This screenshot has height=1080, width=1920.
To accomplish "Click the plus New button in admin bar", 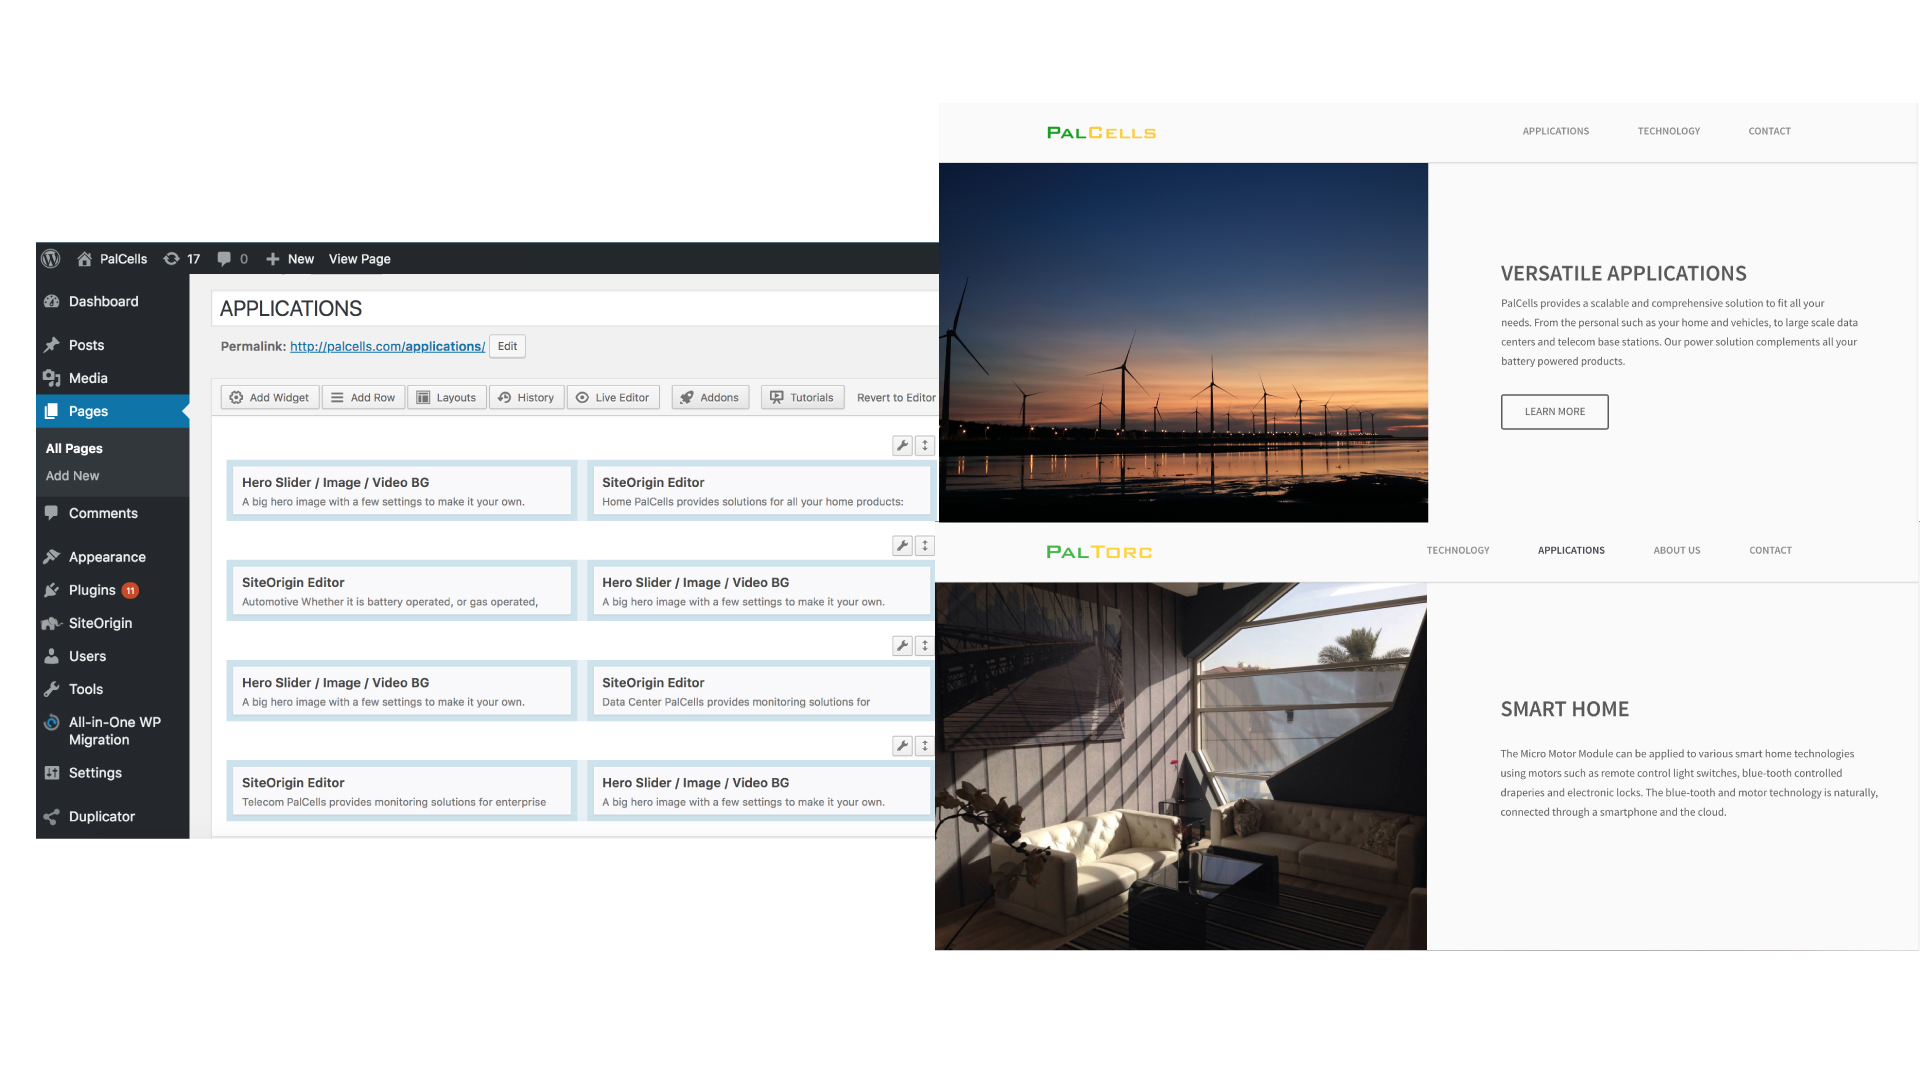I will point(290,259).
